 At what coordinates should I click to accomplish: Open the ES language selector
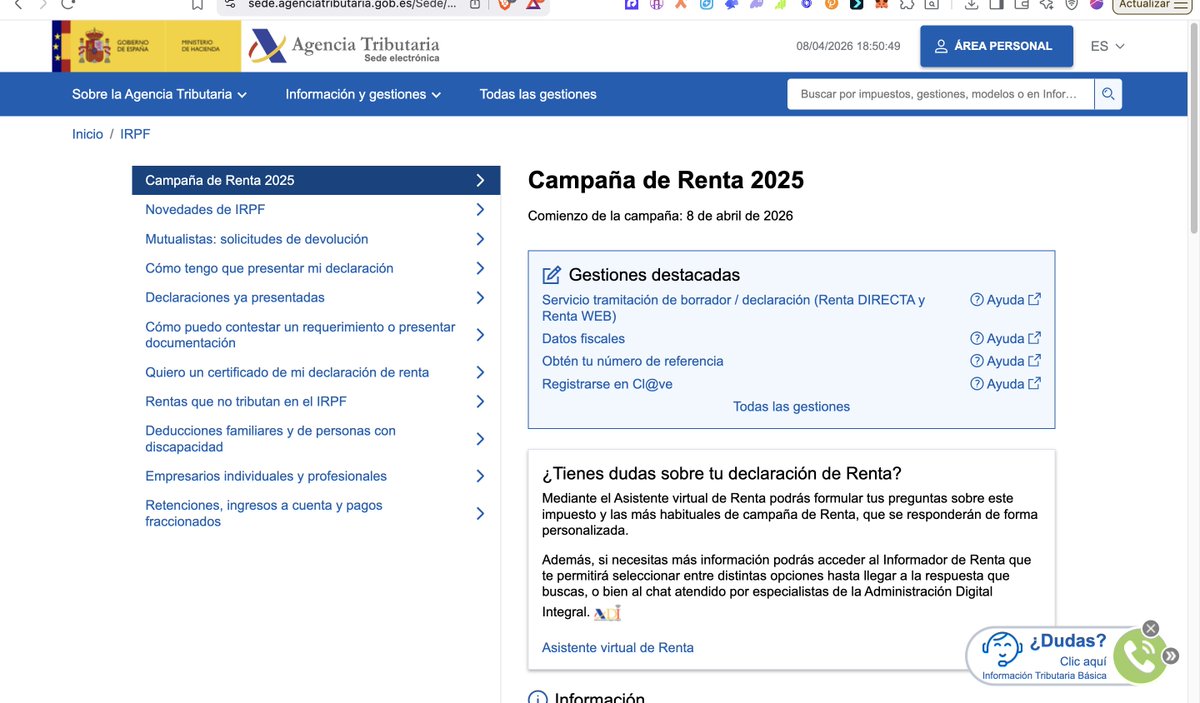point(1108,46)
